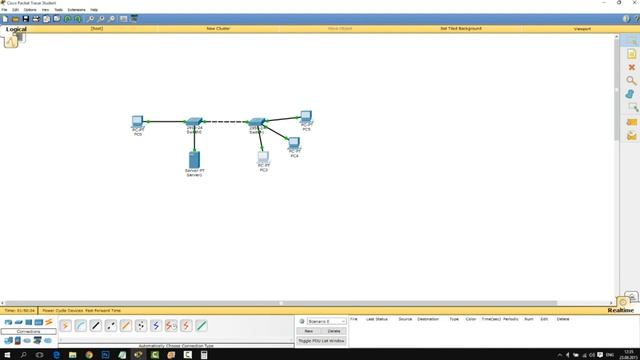
Task: Click New Cluster in yellow bar
Action: coord(218,29)
